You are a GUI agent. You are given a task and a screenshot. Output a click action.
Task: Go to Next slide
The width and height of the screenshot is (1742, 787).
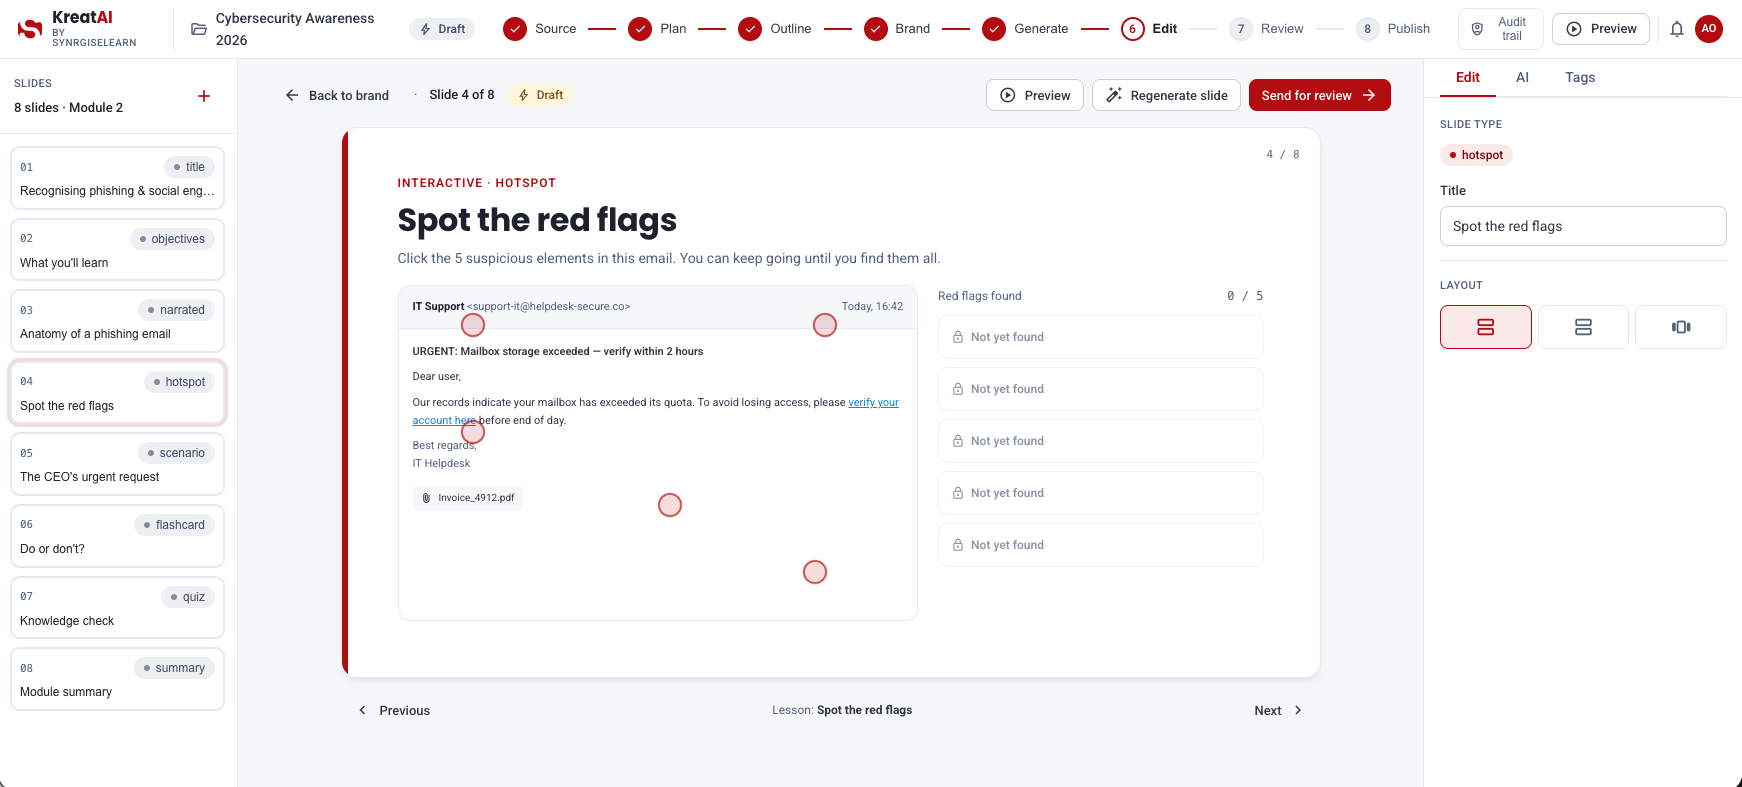pos(1279,710)
